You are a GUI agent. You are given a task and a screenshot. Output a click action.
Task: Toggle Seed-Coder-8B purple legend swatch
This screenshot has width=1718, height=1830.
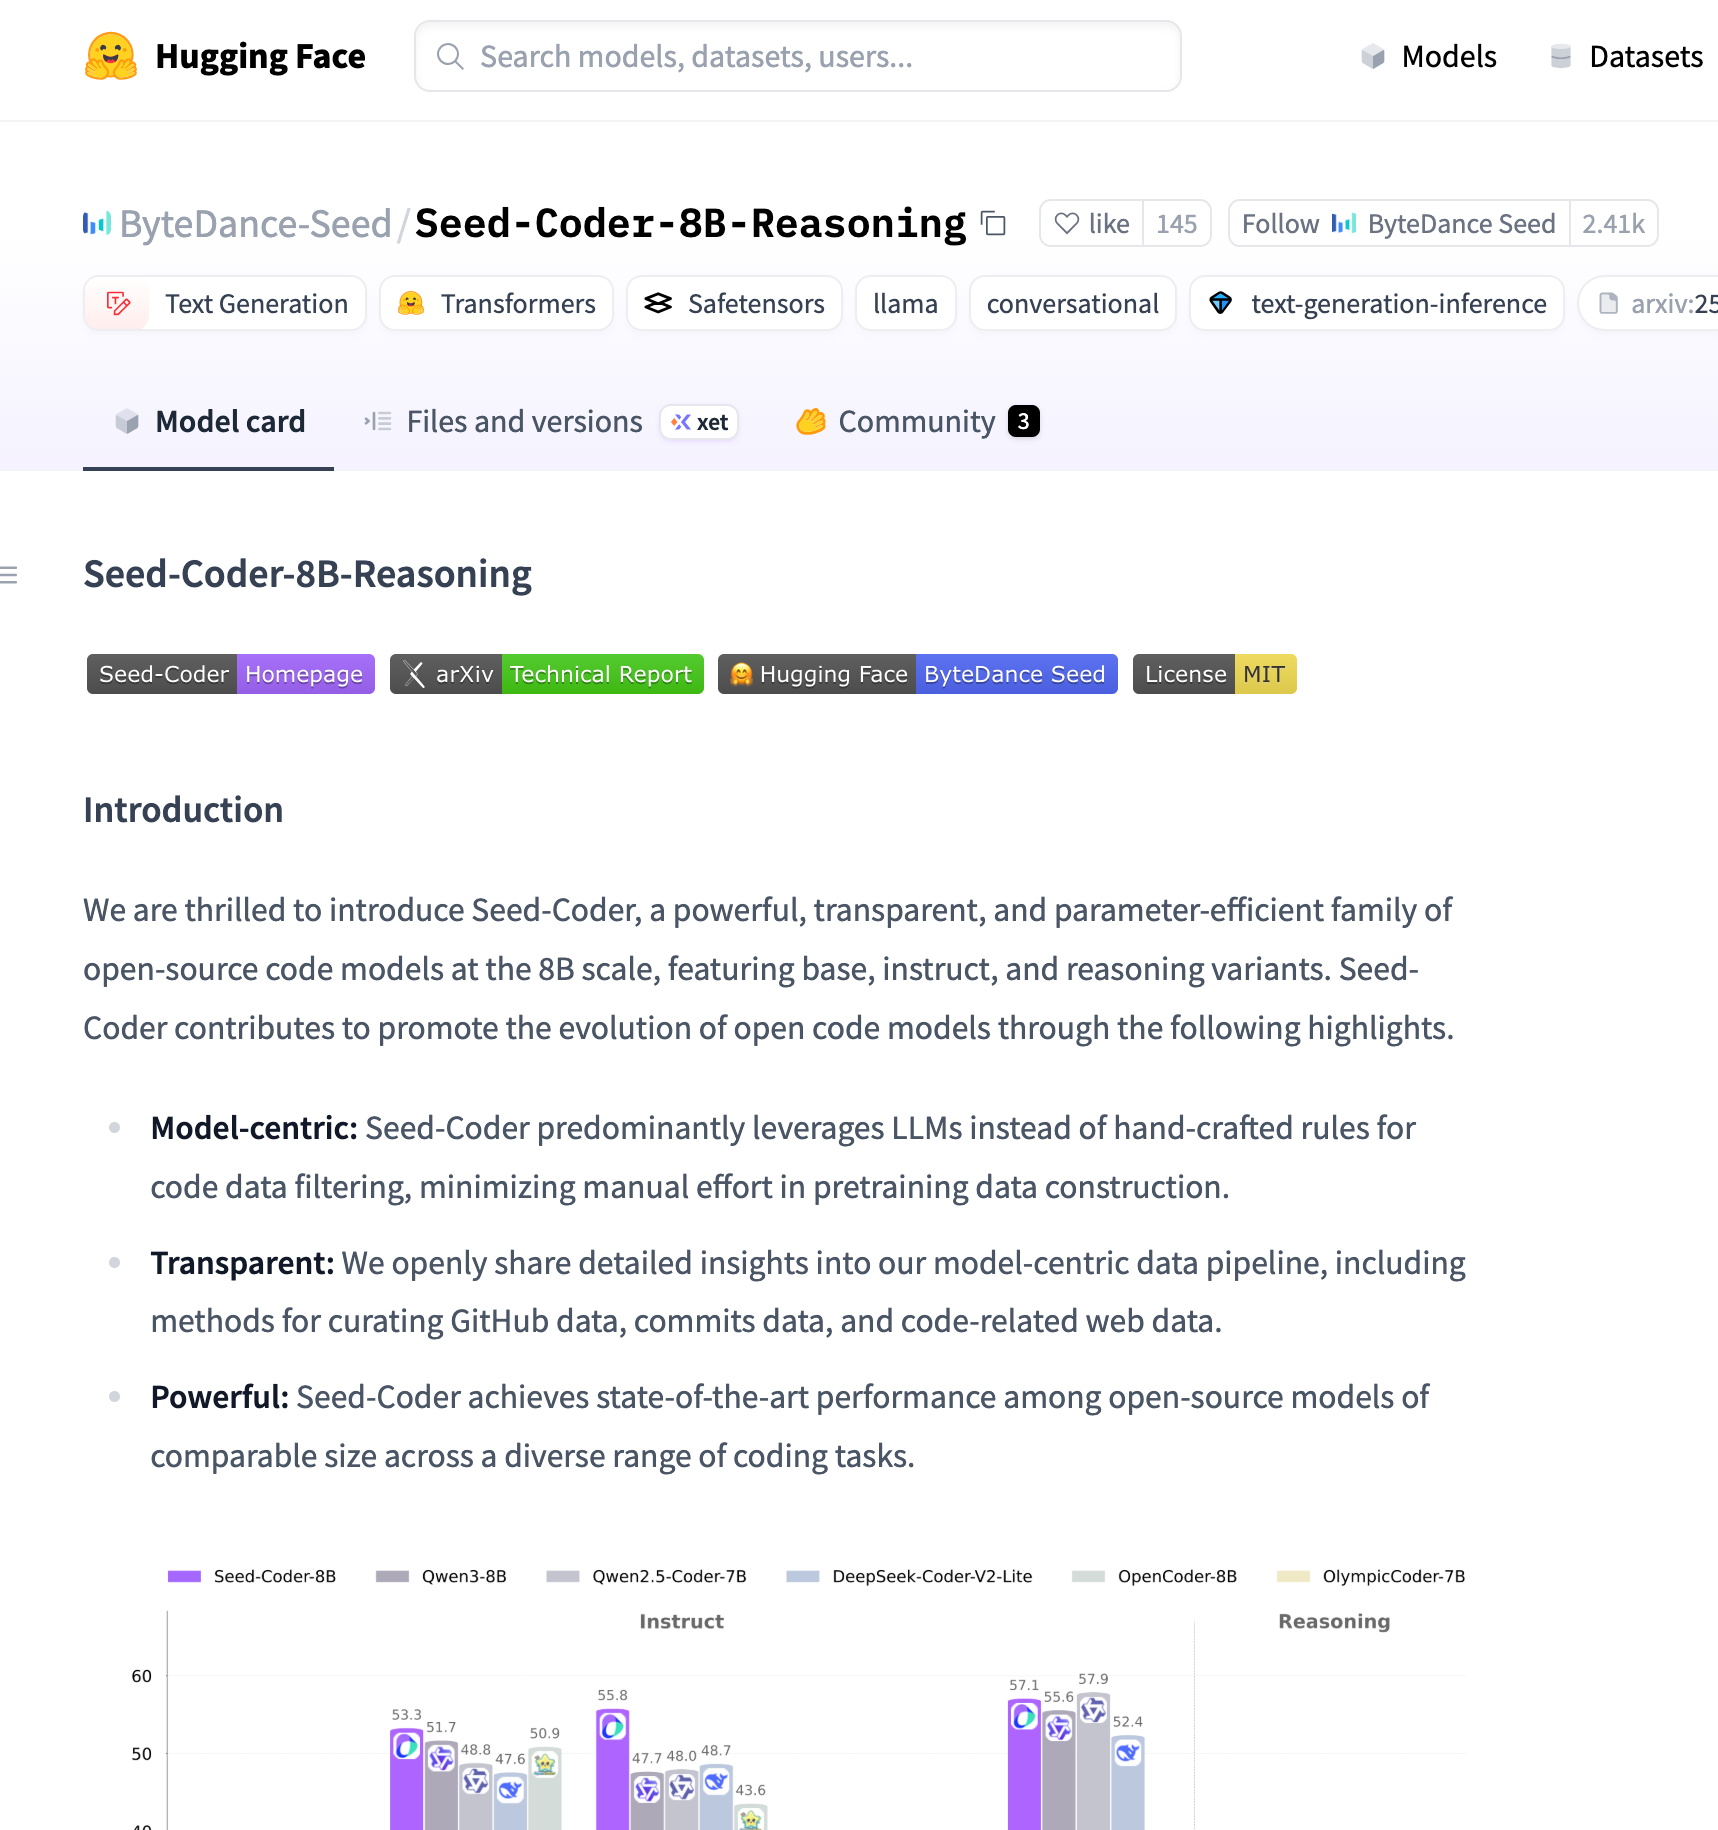184,1577
